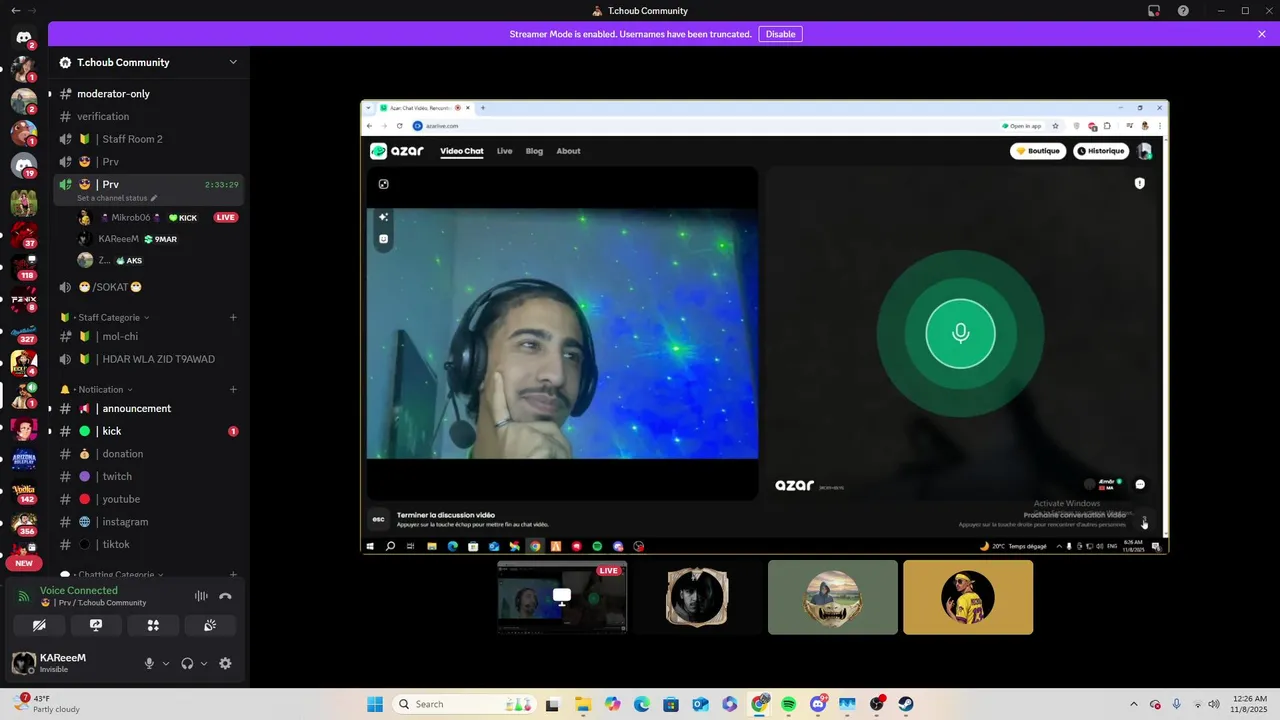Disable Streamer Mode

780,34
